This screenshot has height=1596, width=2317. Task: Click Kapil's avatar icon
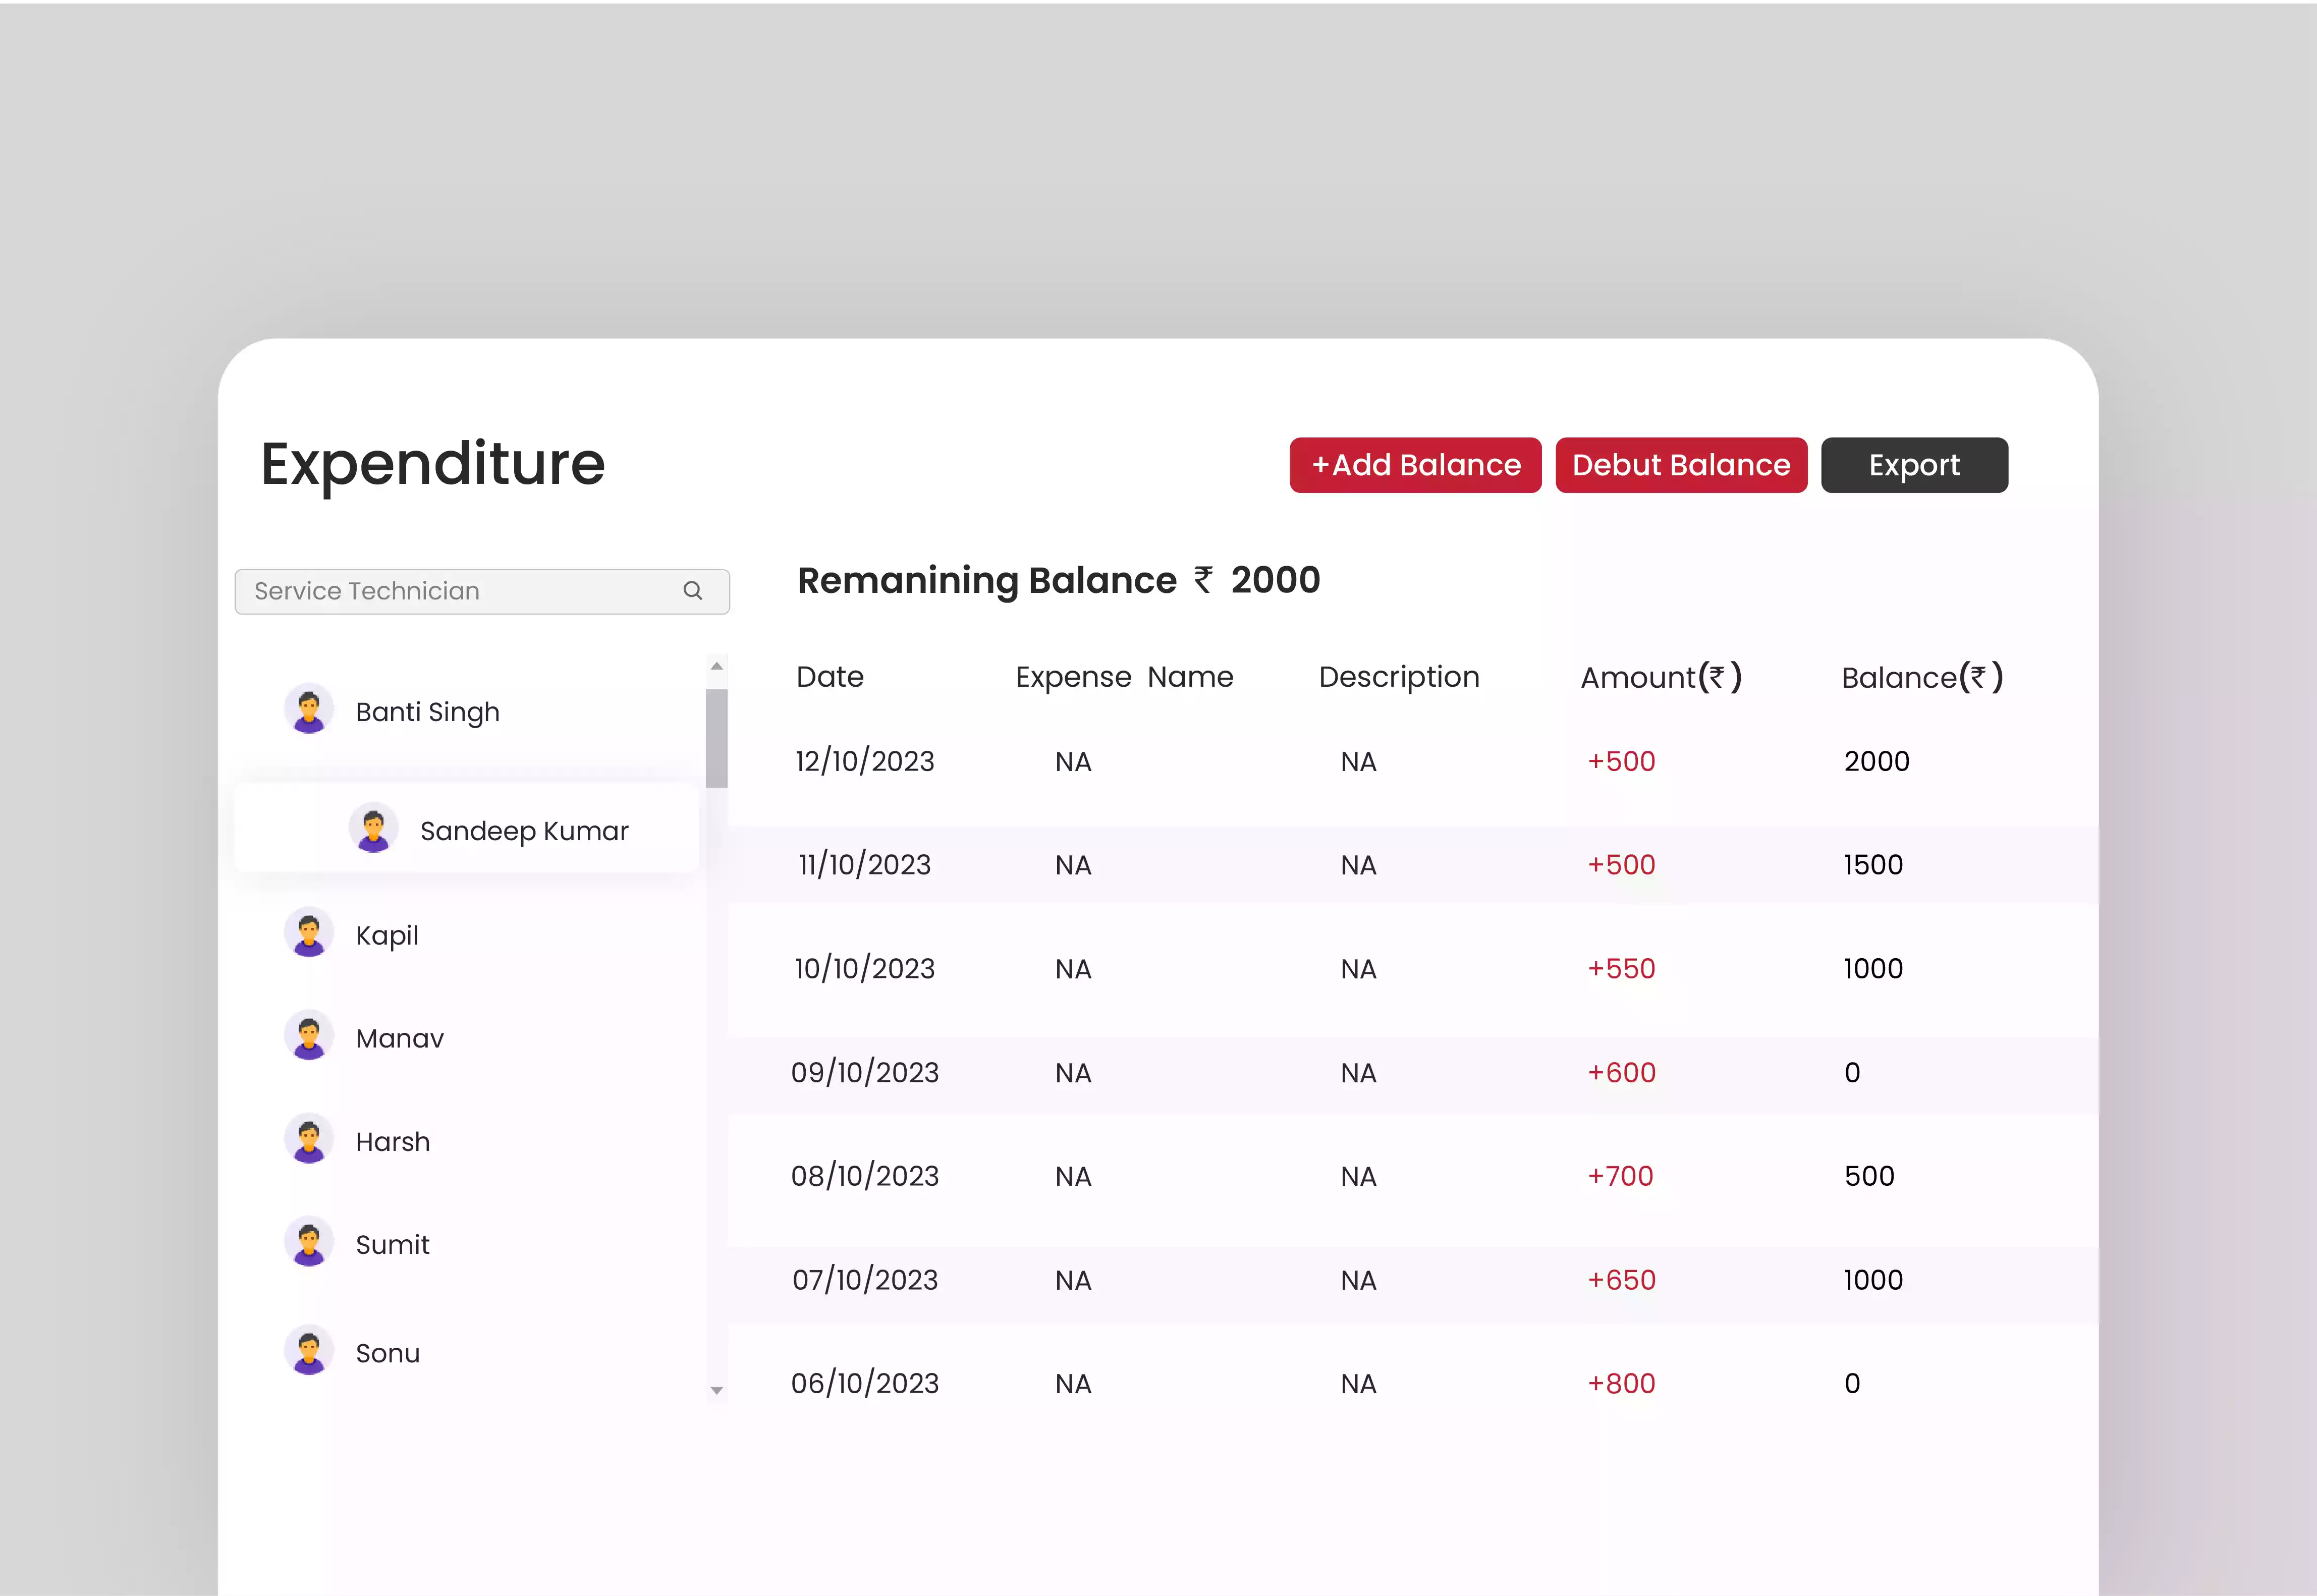309,932
